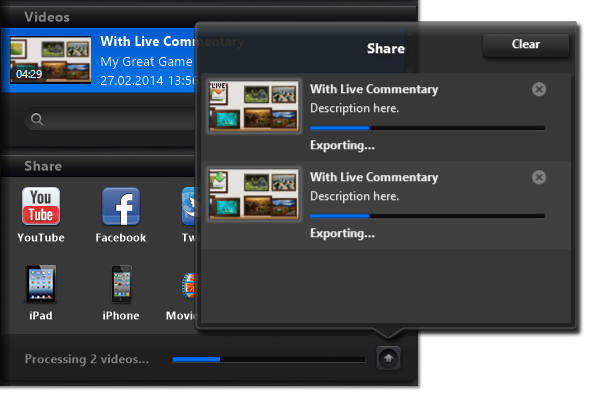This screenshot has width=590, height=395.
Task: Click the Processing 2 videos progress bar
Action: tap(269, 360)
